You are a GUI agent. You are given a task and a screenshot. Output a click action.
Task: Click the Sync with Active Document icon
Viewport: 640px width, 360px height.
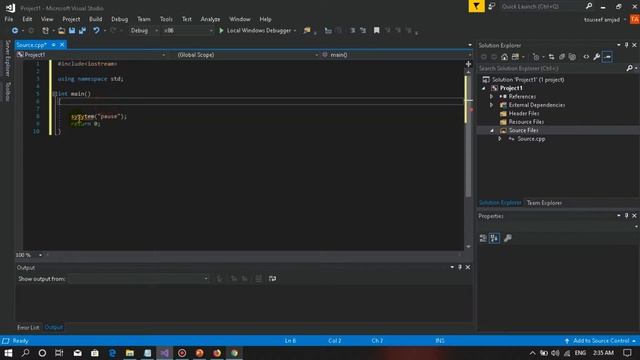(x=551, y=57)
